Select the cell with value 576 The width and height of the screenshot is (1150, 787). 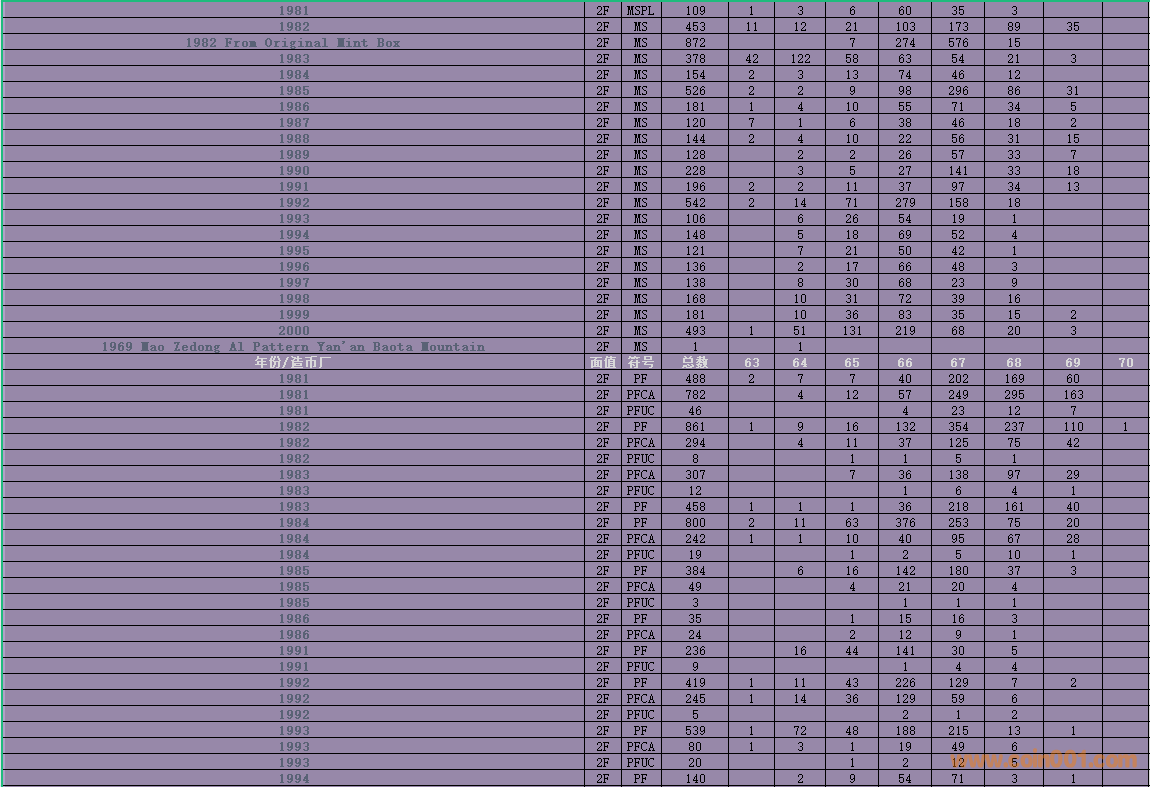click(958, 43)
